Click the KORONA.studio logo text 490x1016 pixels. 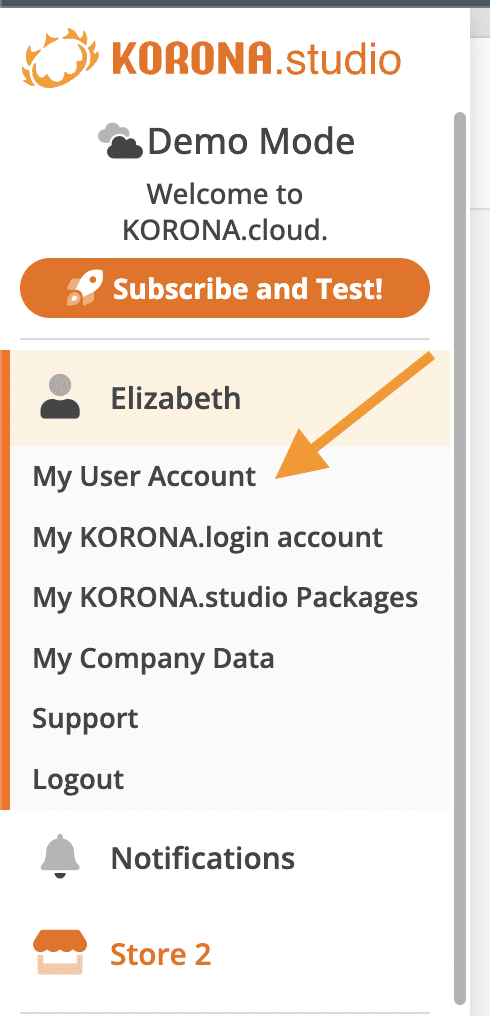pos(257,59)
